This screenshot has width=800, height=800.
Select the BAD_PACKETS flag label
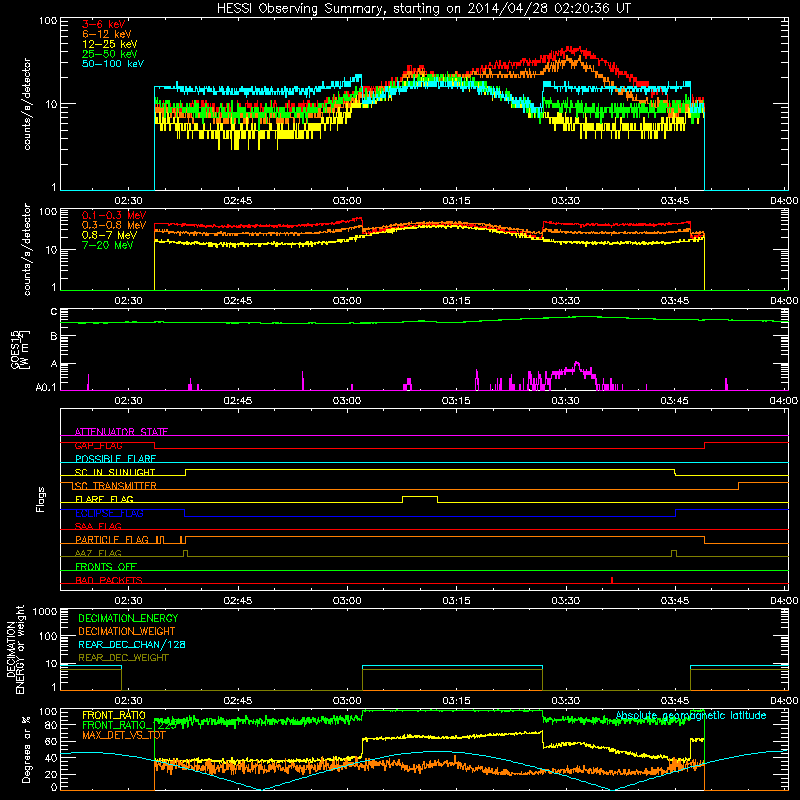pyautogui.click(x=109, y=580)
